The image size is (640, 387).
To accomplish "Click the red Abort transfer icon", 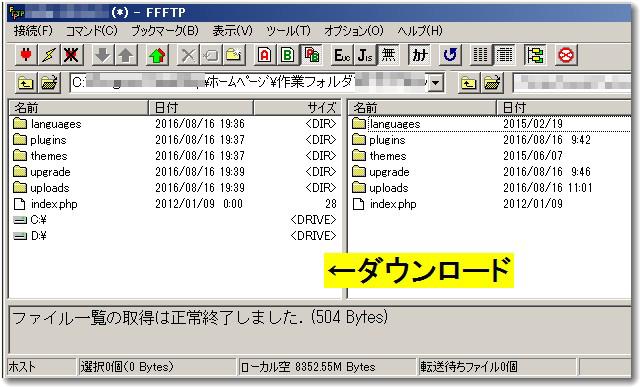I will tap(566, 55).
